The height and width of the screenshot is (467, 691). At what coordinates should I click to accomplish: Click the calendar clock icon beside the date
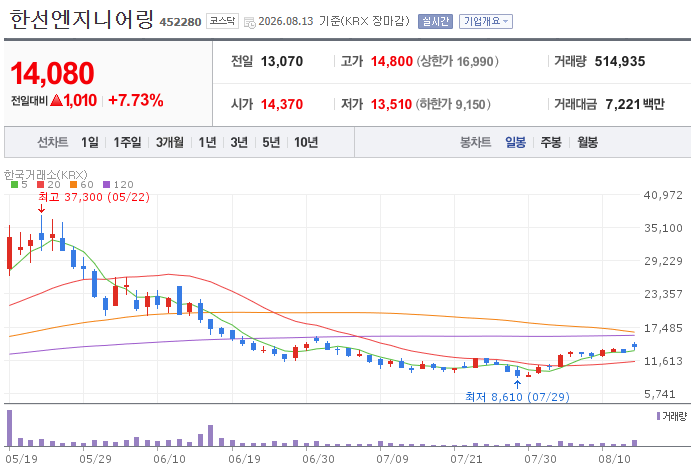point(249,22)
